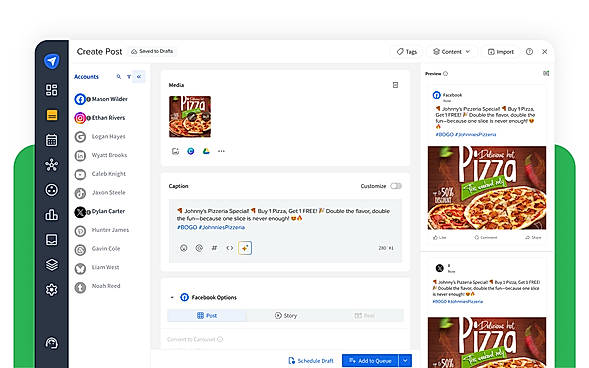Click the Canva icon below media thumbnail

(191, 151)
